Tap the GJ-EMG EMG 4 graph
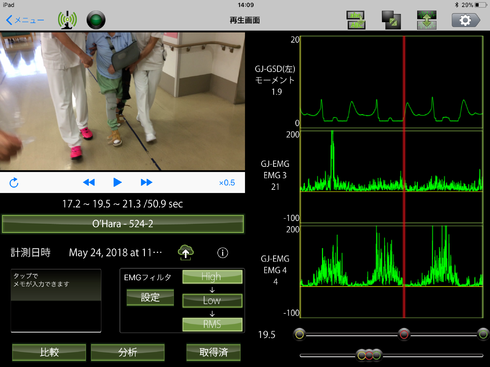 tap(391, 272)
